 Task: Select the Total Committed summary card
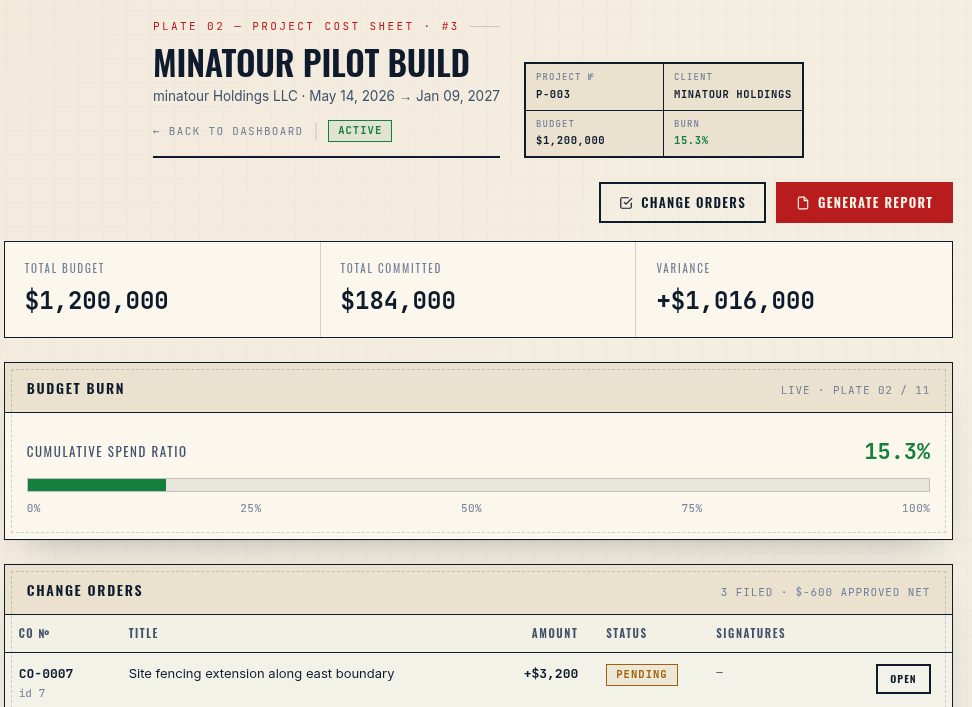478,289
